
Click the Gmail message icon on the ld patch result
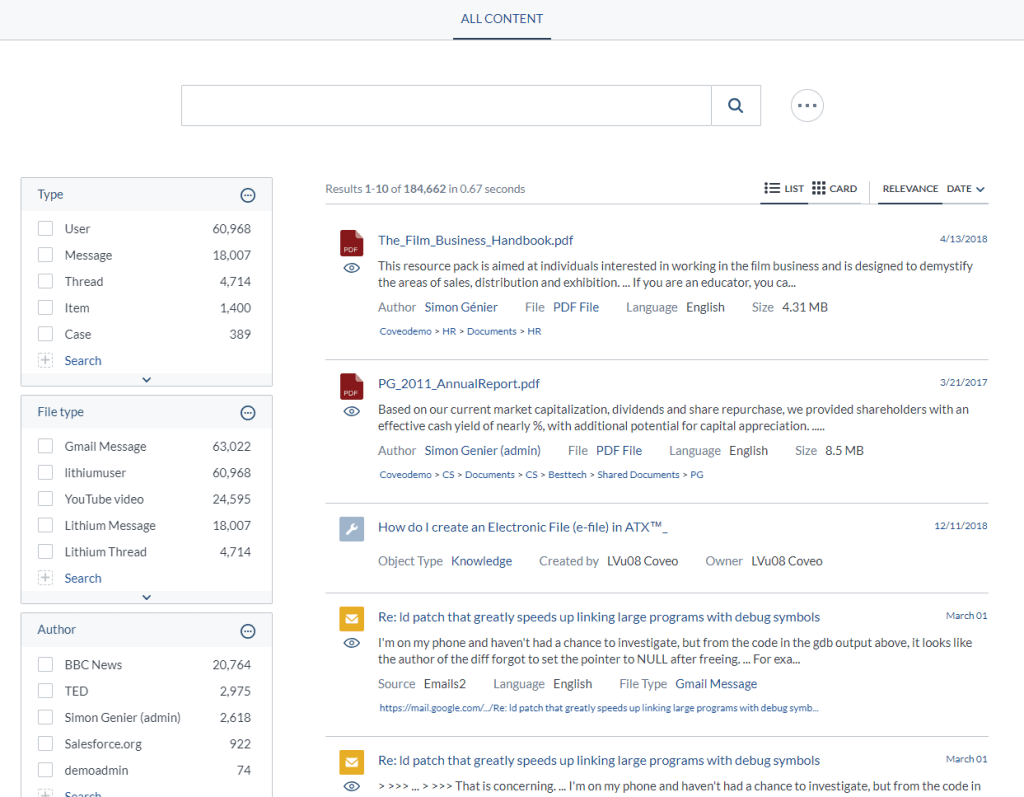tap(351, 619)
